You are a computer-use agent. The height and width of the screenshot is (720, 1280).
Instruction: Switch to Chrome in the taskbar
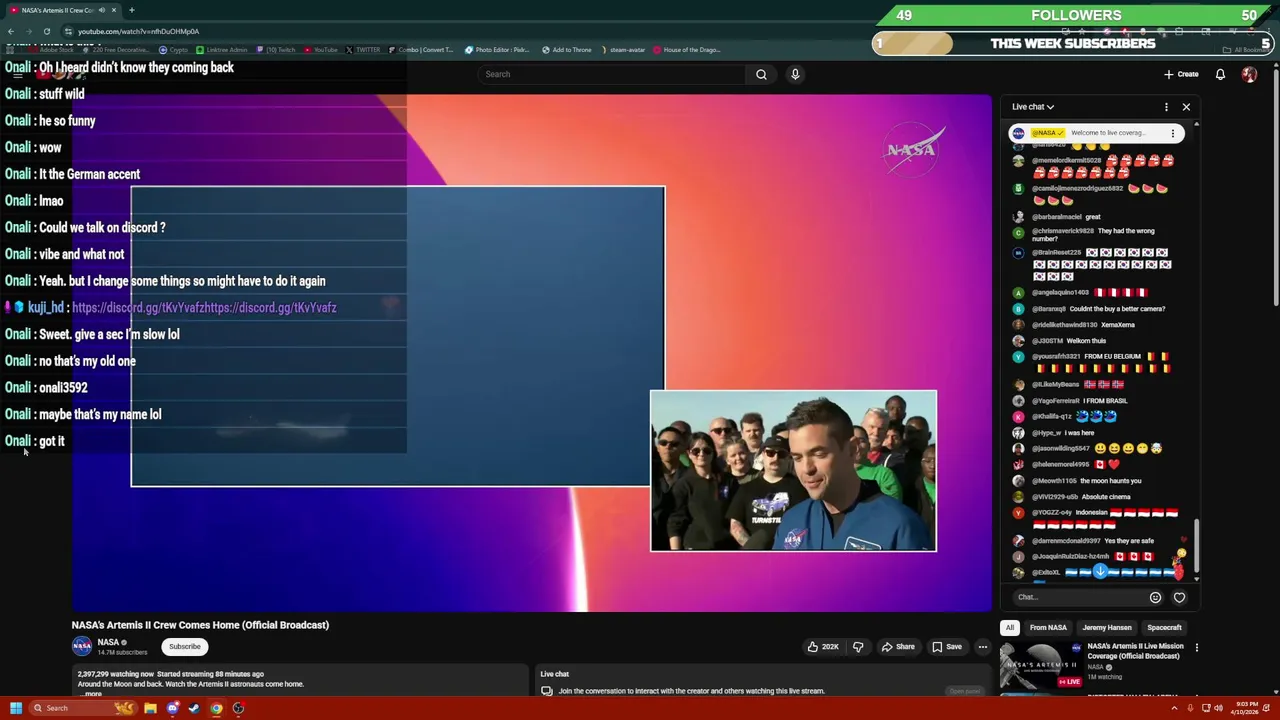pos(216,708)
